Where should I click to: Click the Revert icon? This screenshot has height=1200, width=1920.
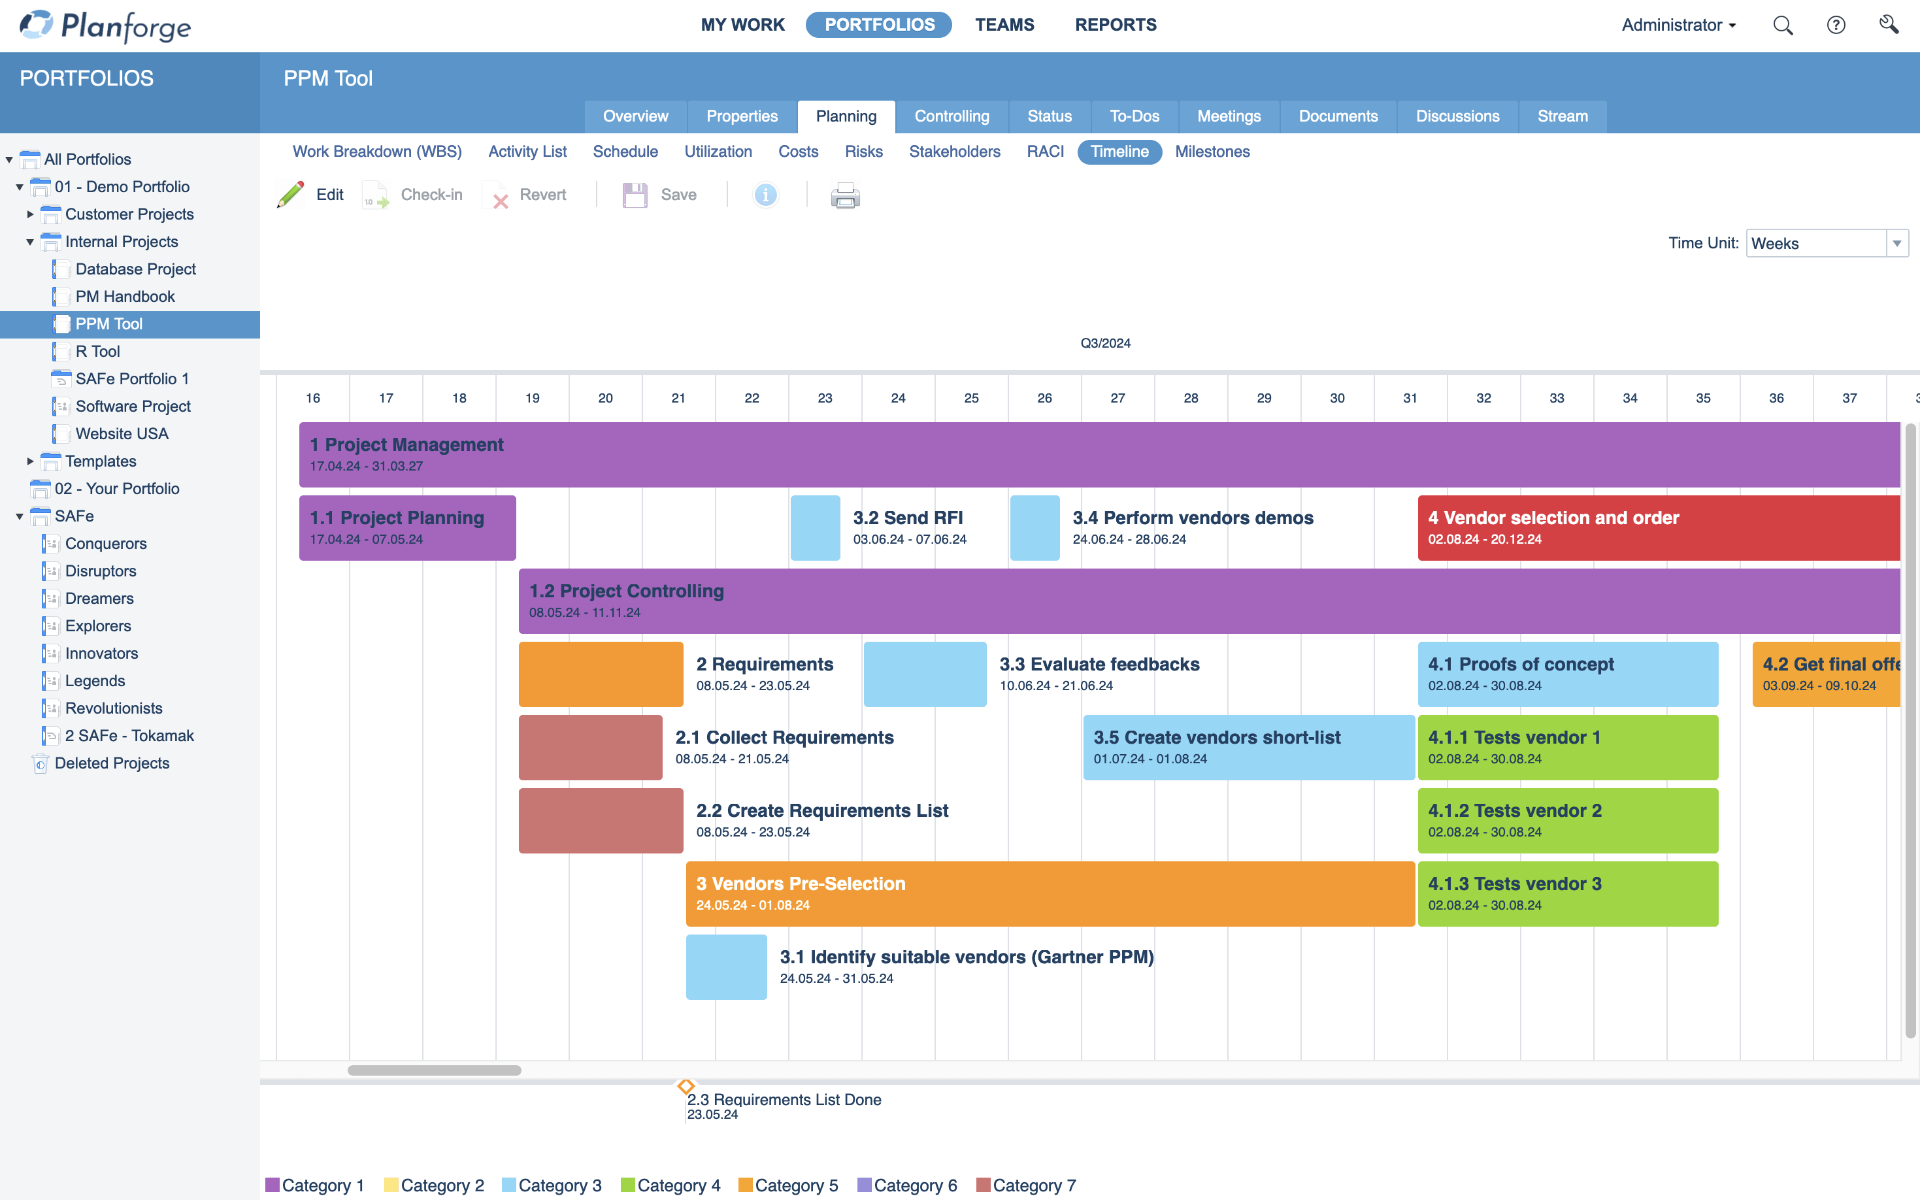click(500, 195)
